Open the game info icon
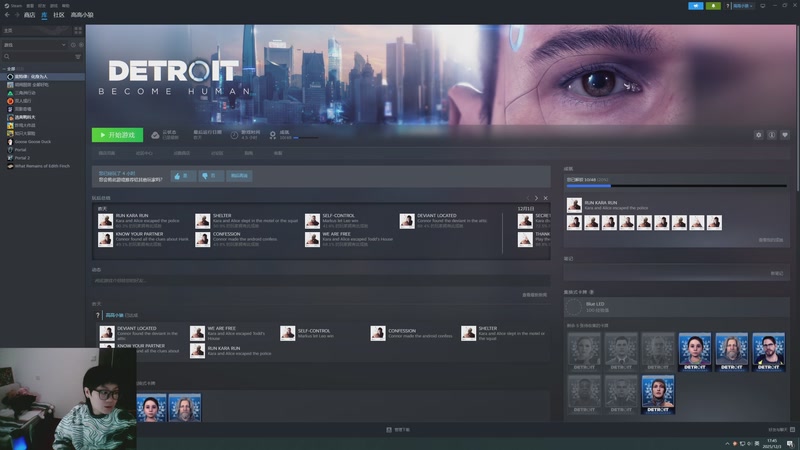 pyautogui.click(x=772, y=135)
